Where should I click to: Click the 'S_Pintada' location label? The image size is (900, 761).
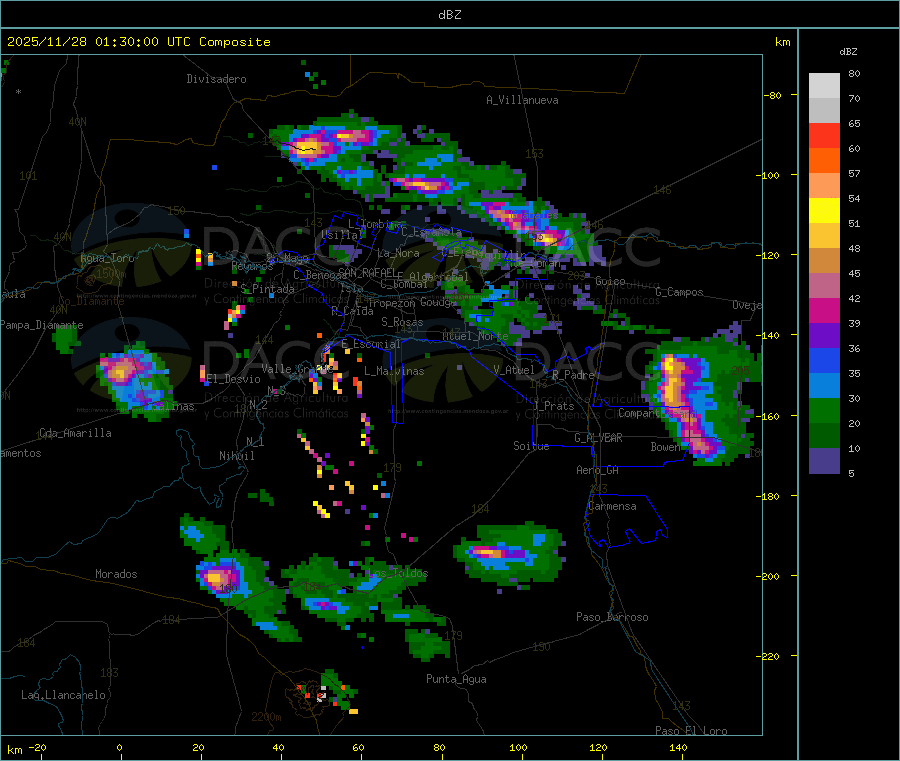(267, 289)
